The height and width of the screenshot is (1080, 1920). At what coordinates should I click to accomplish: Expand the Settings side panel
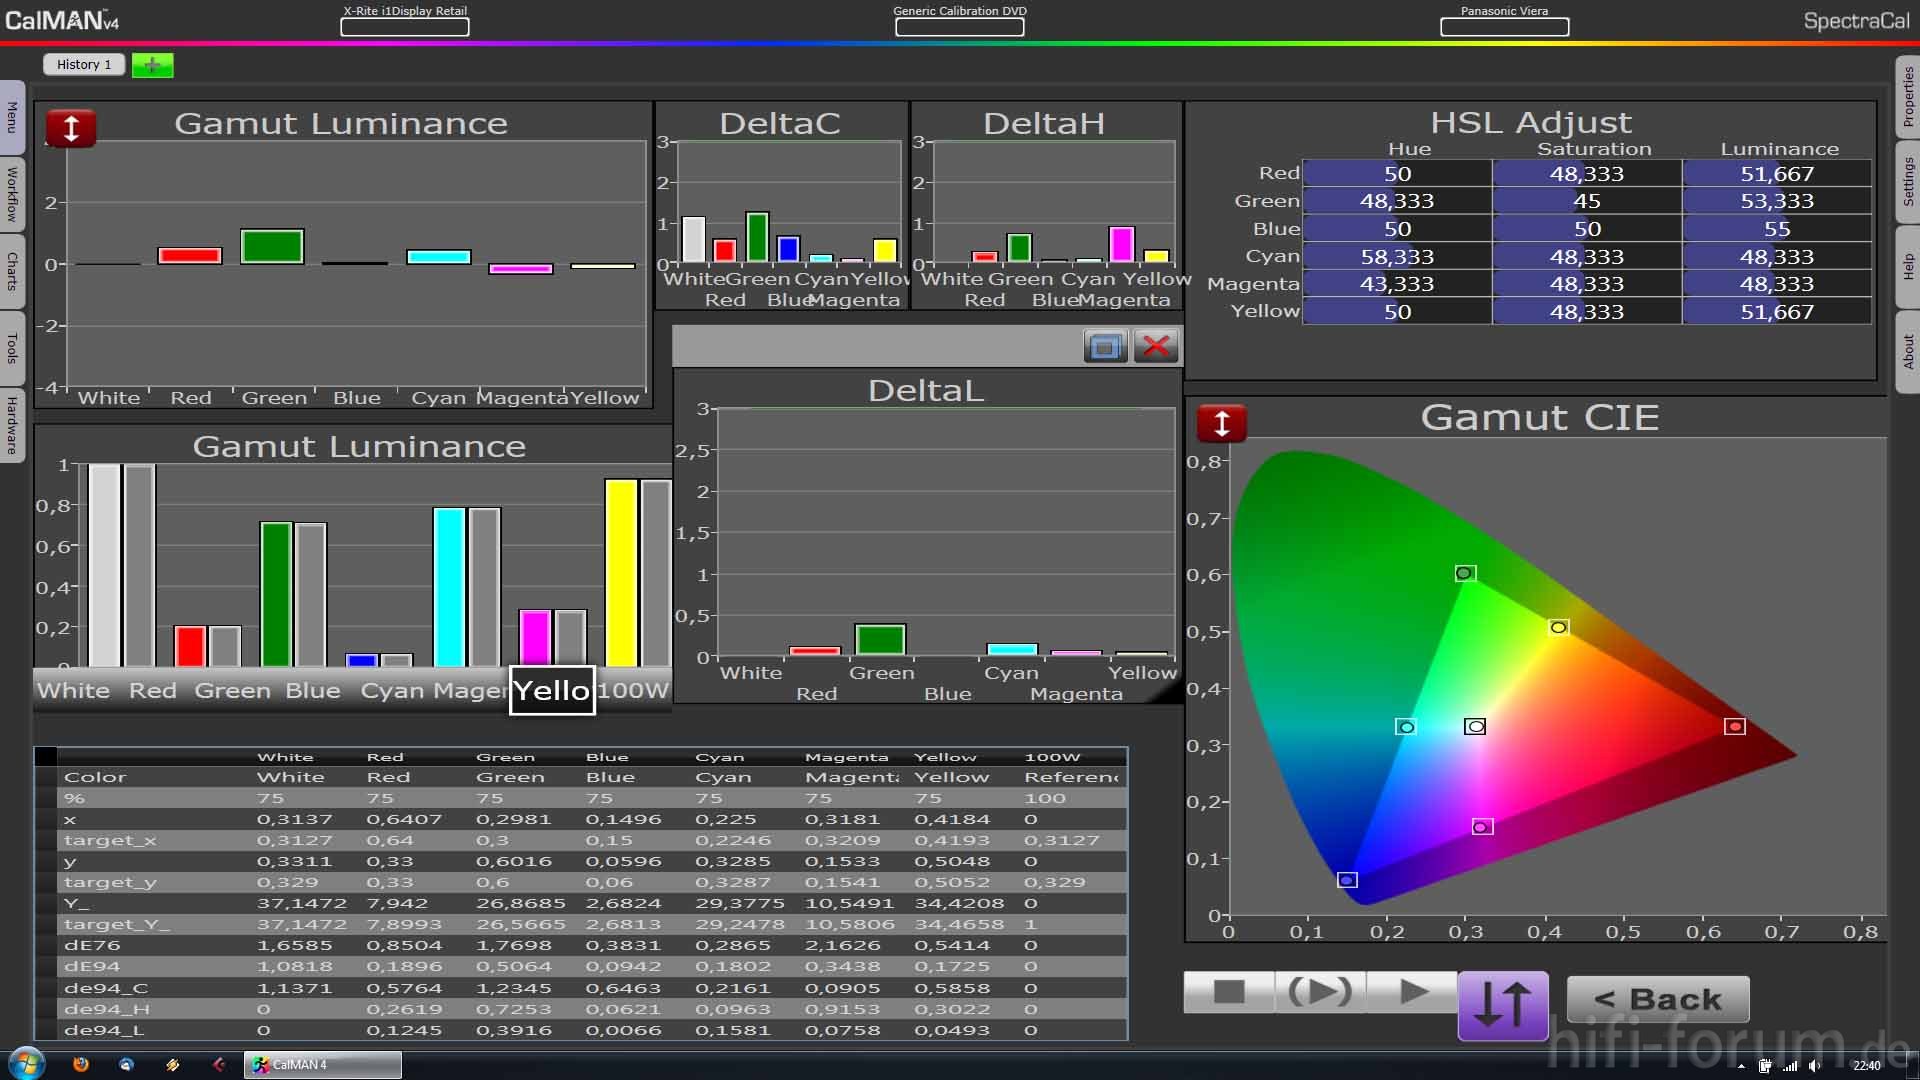pos(1907,181)
